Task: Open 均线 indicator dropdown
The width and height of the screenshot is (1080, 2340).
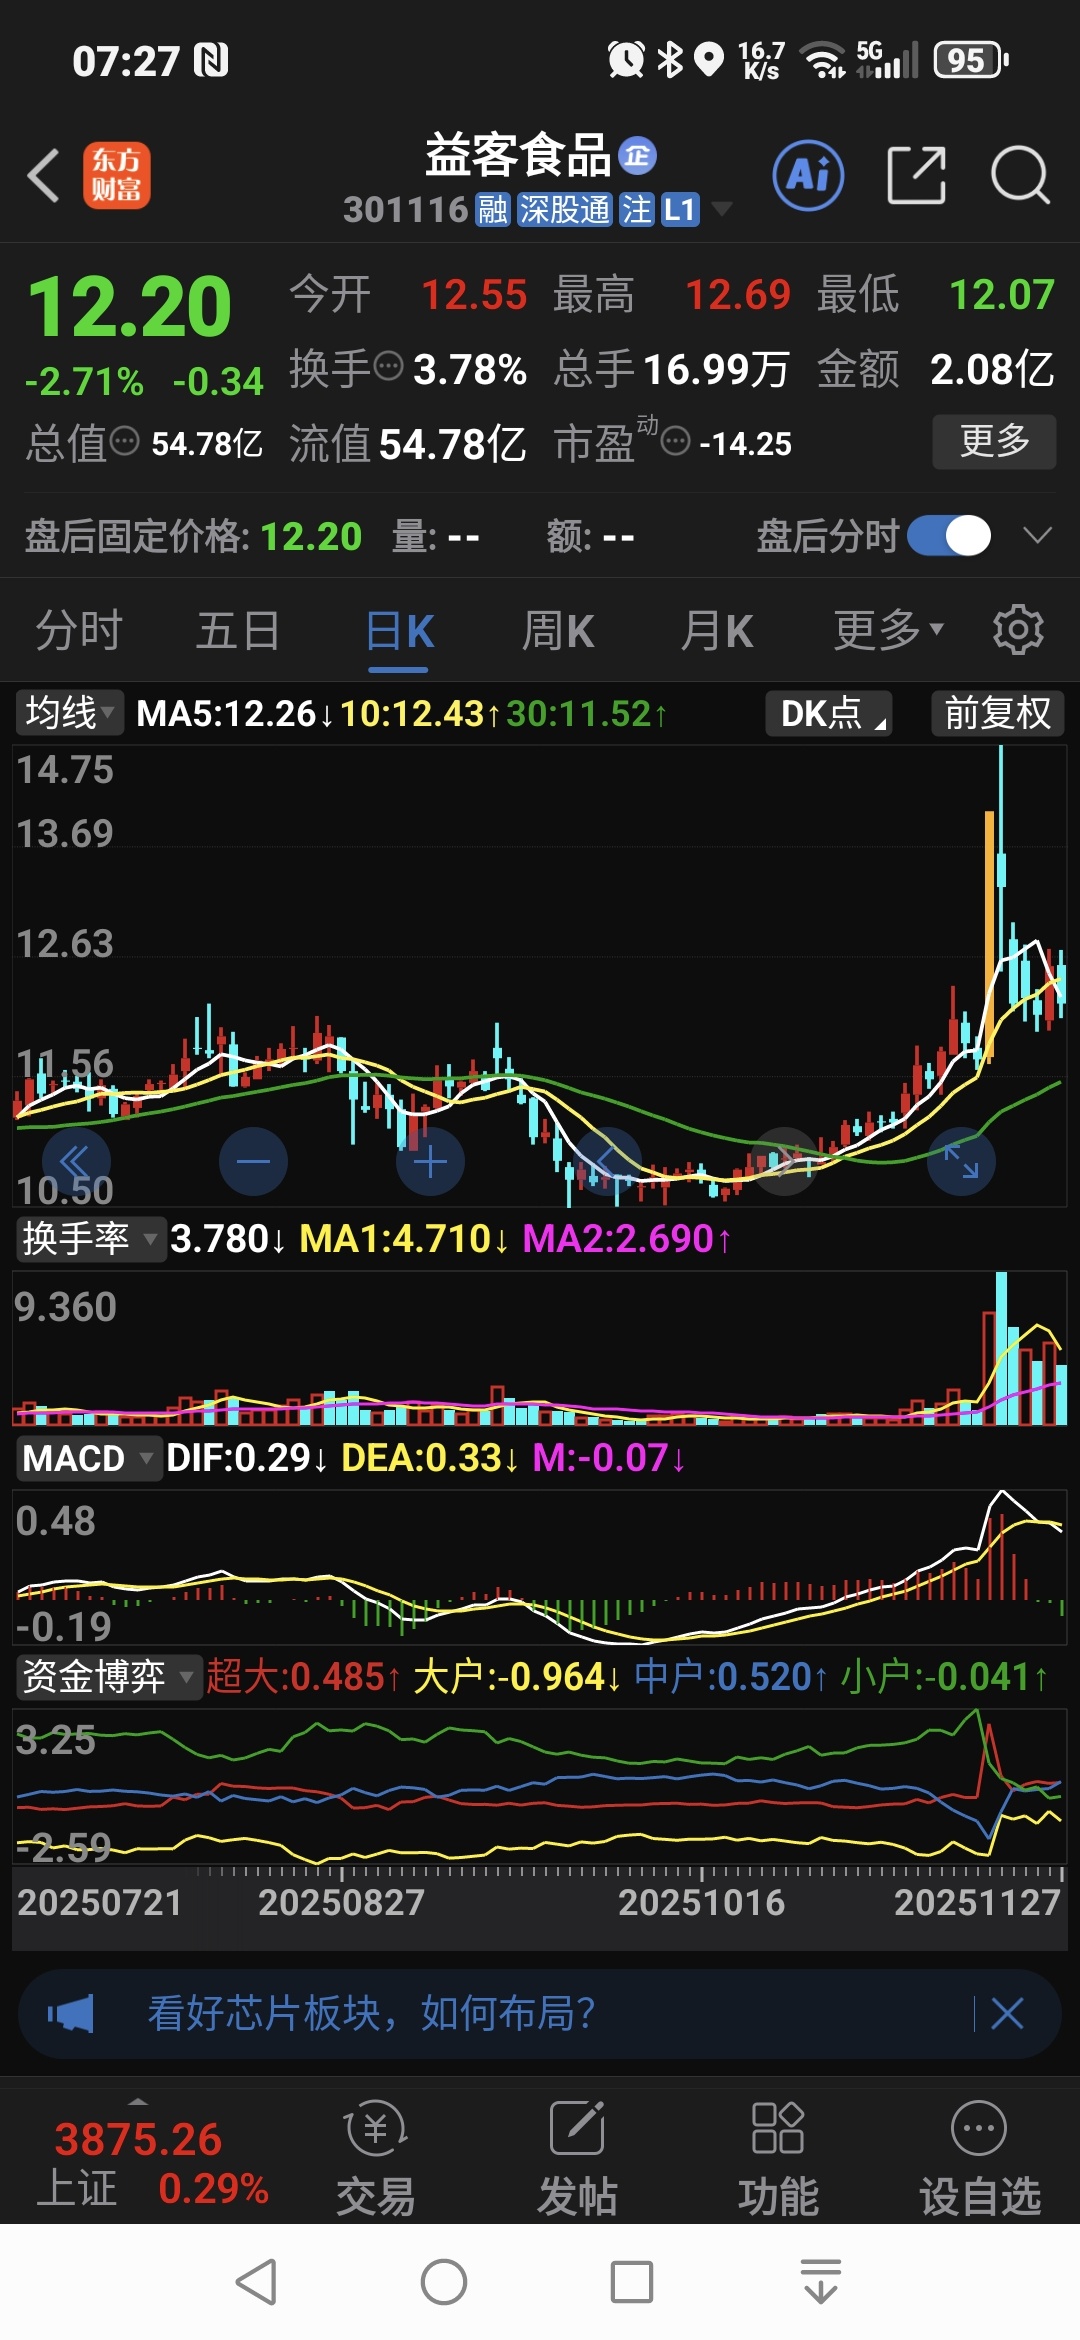Action: (69, 713)
